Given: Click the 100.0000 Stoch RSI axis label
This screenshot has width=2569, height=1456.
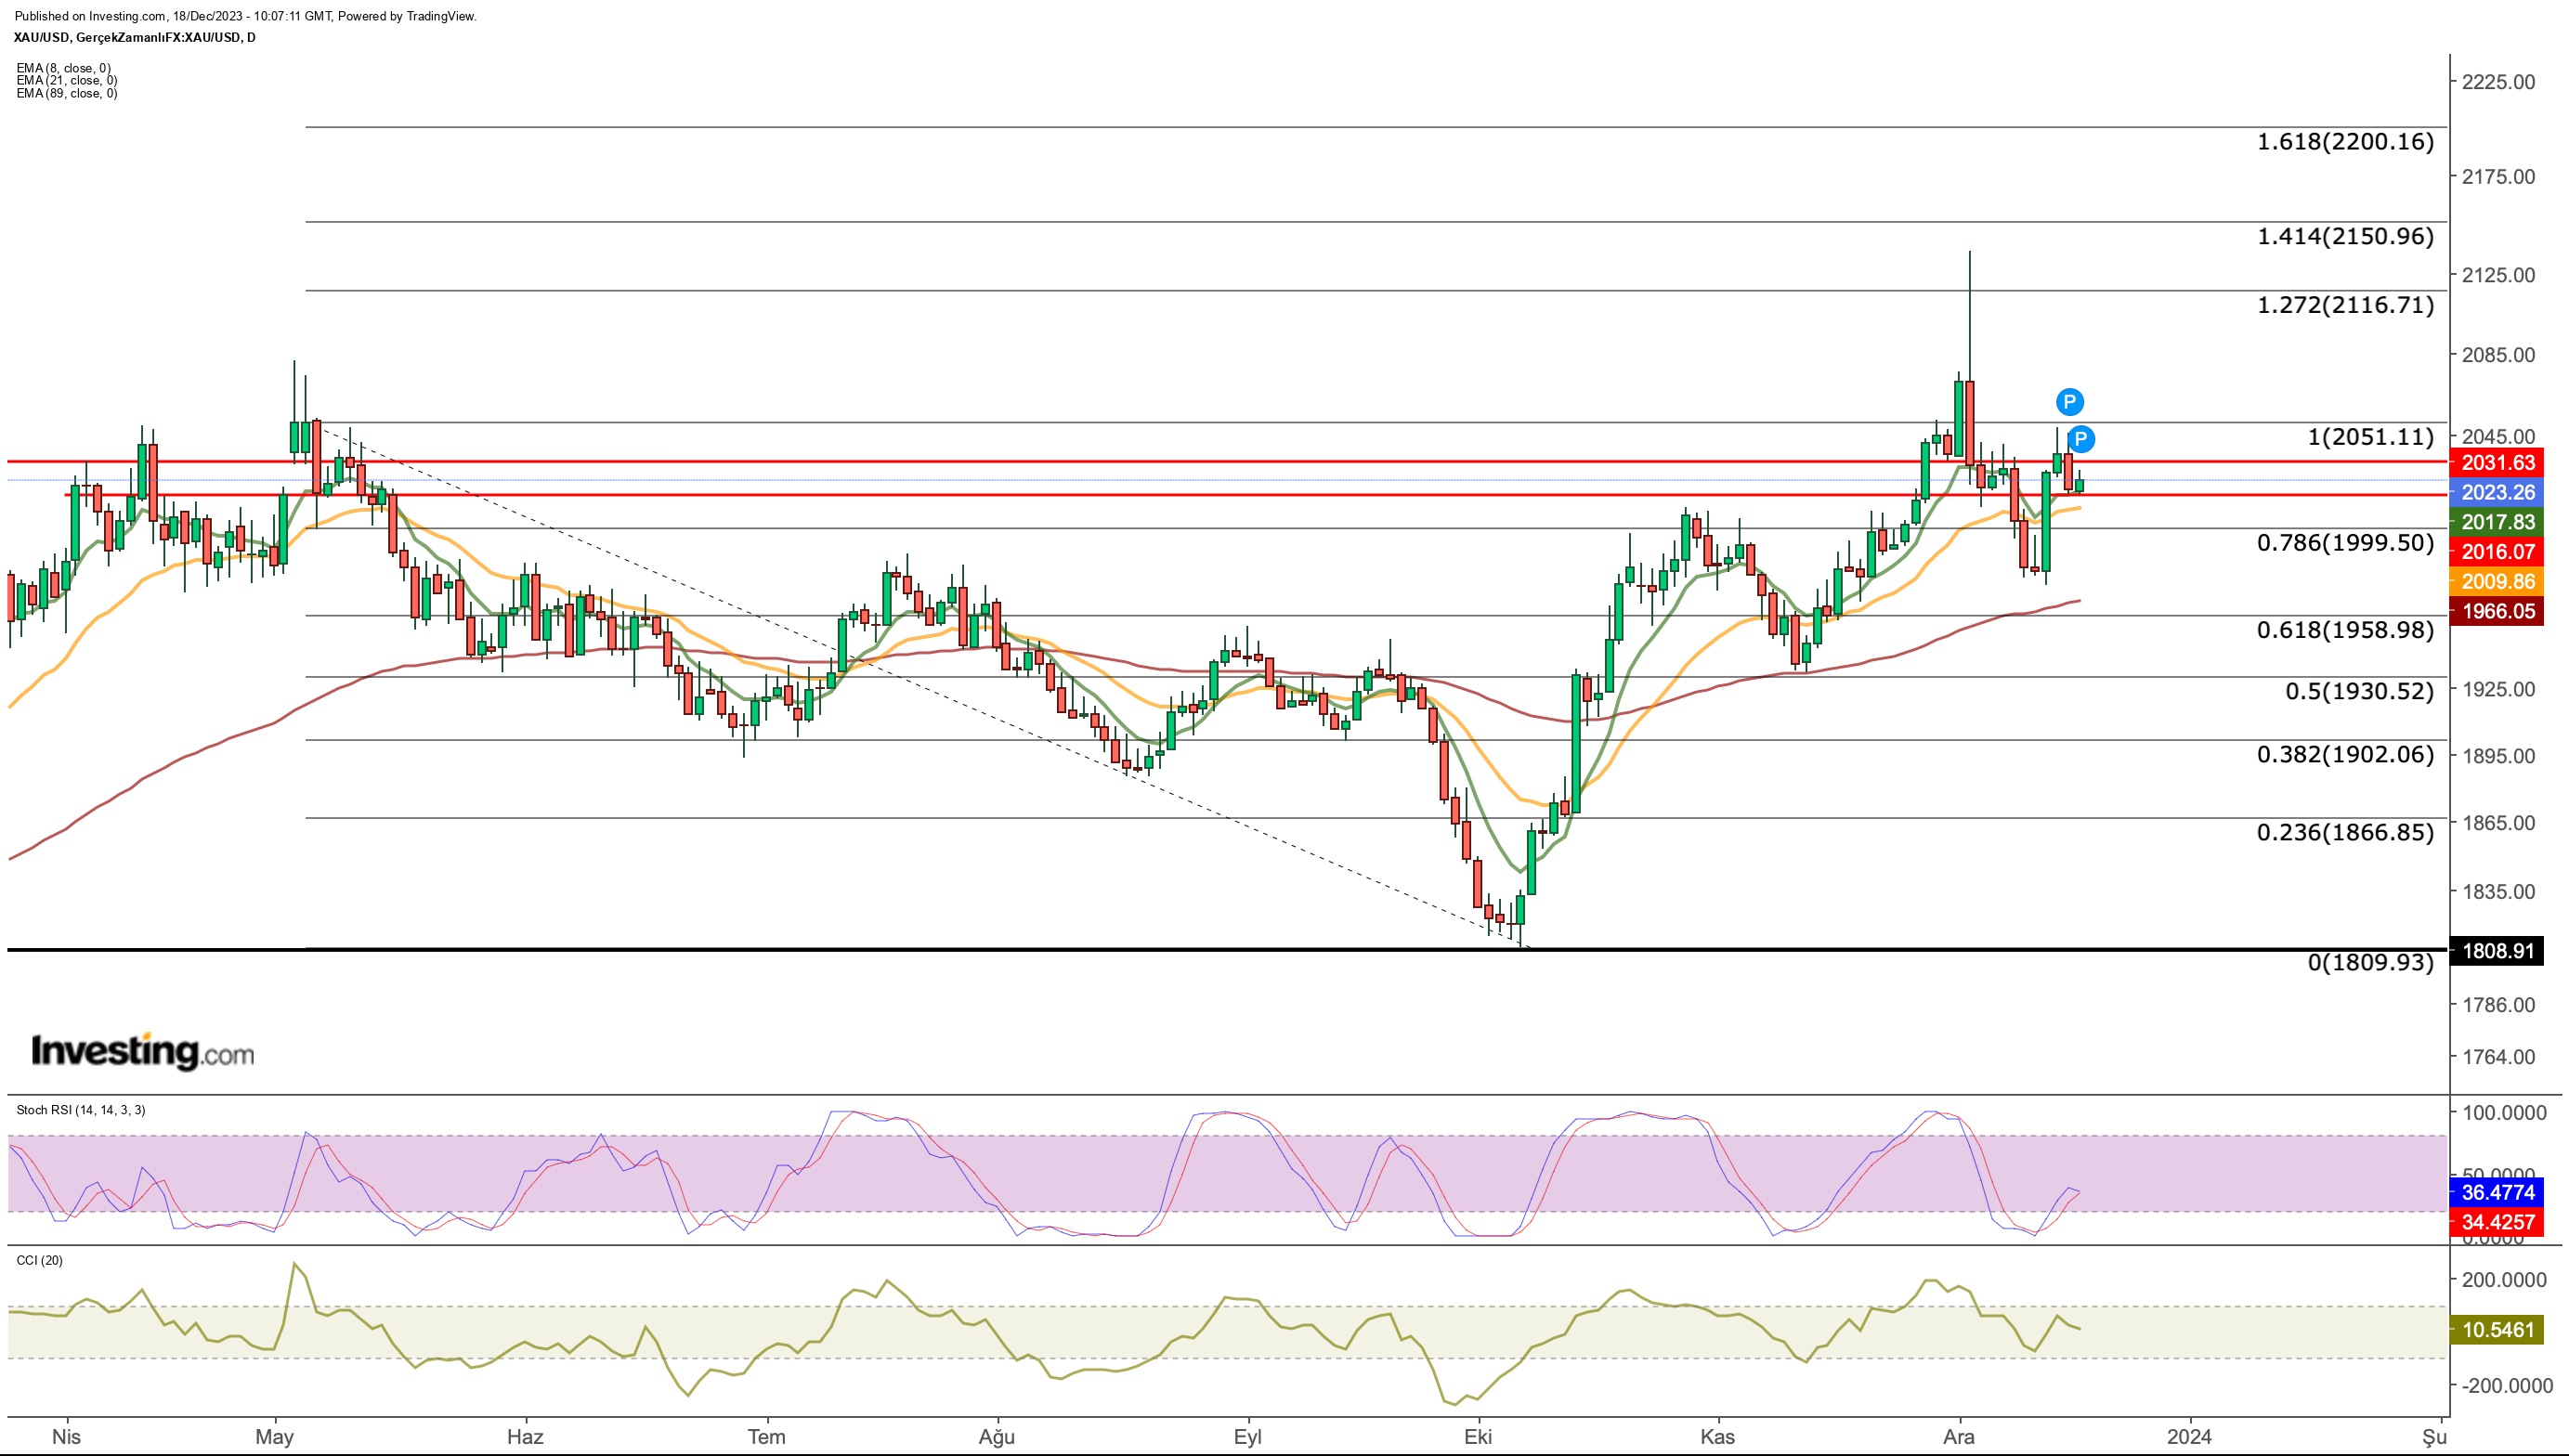Looking at the screenshot, I should click(x=2504, y=1113).
